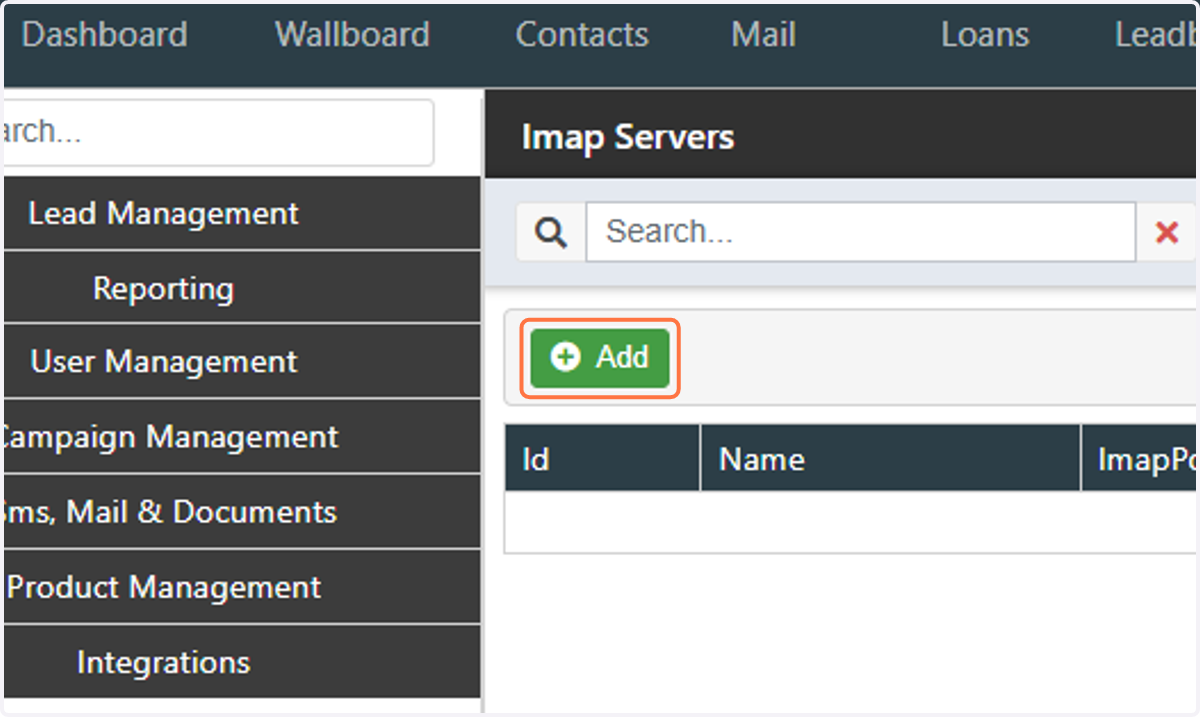This screenshot has width=1200, height=717.
Task: Open the Dashboard tab
Action: pos(104,35)
